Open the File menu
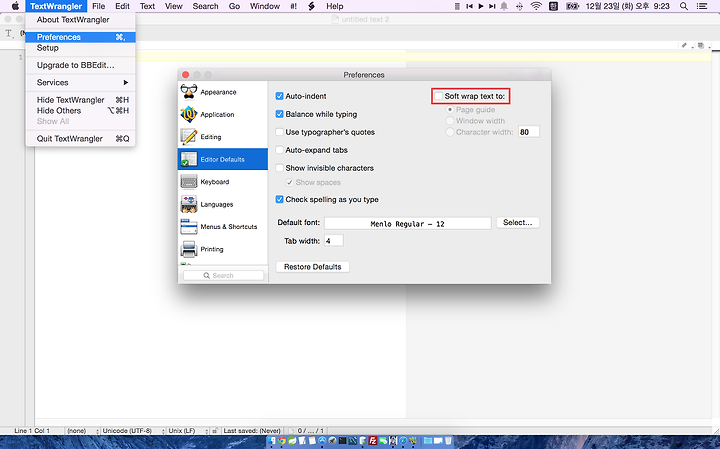720x449 pixels. point(98,6)
